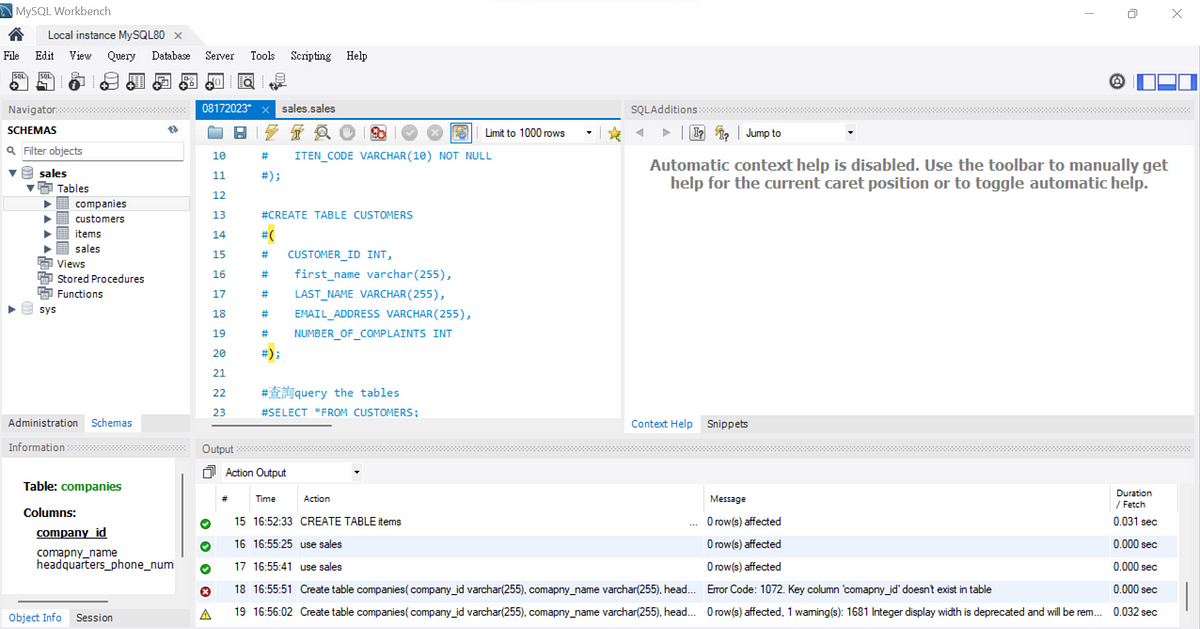
Task: Go to the Workbench home screen icon
Action: pos(15,35)
